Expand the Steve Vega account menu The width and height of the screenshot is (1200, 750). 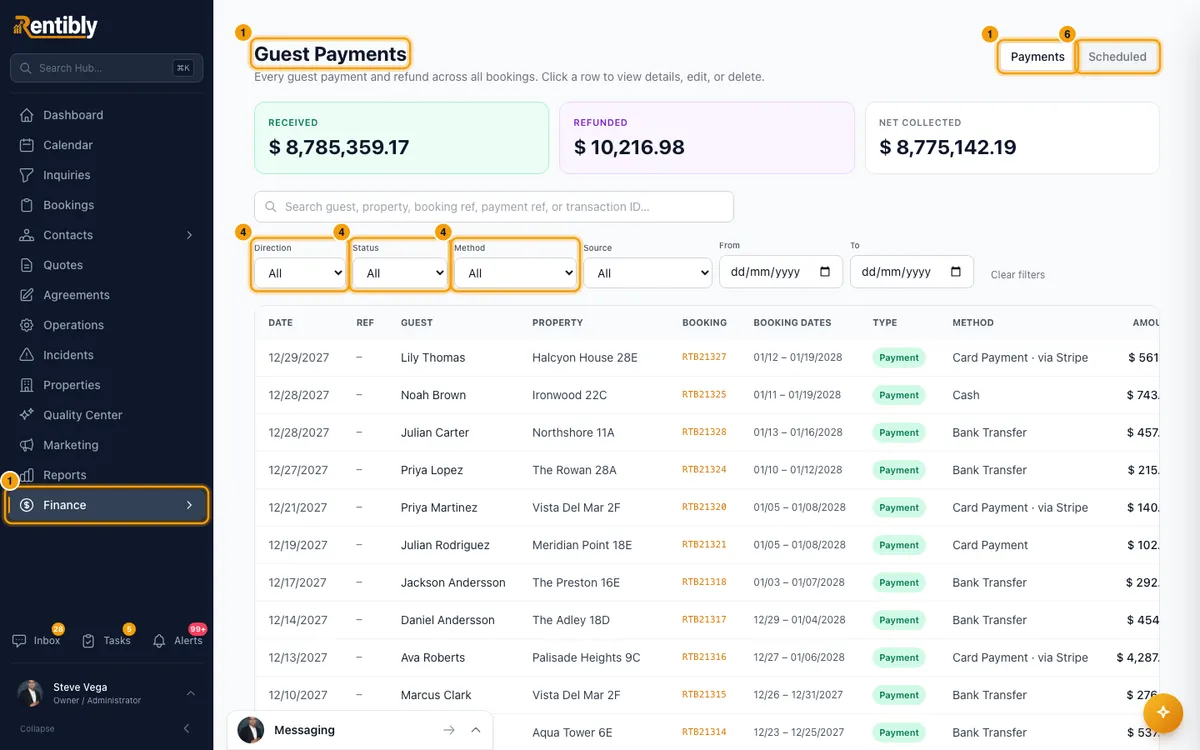[x=190, y=694]
